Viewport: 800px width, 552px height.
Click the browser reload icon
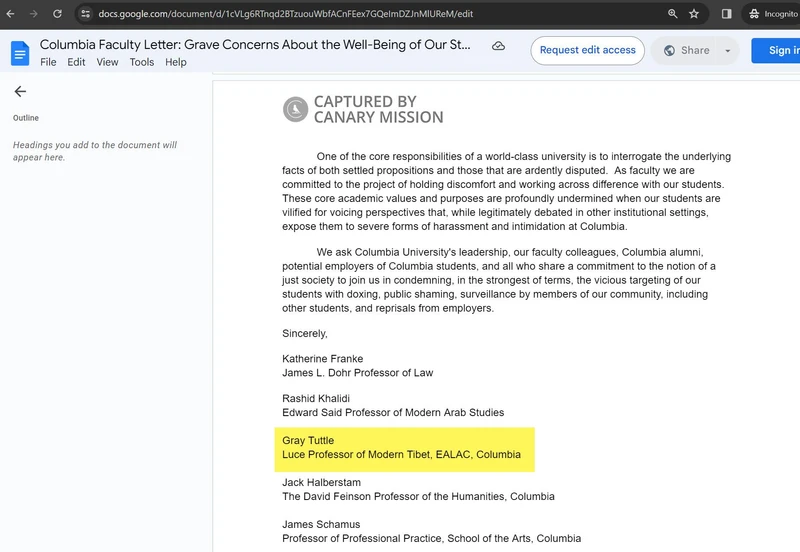(x=57, y=14)
